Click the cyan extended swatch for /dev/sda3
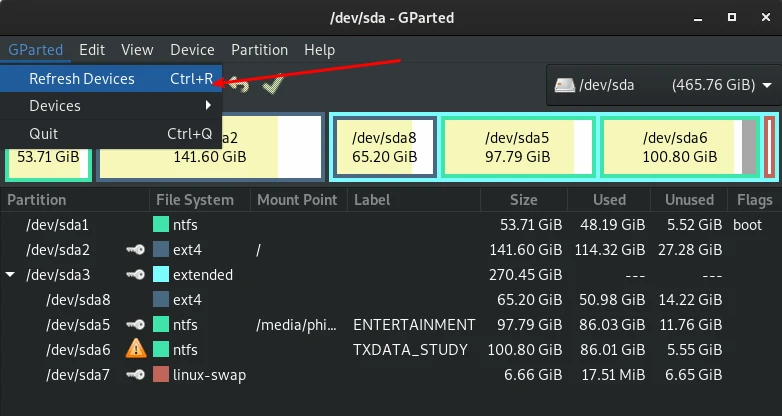This screenshot has width=782, height=416. (161, 274)
